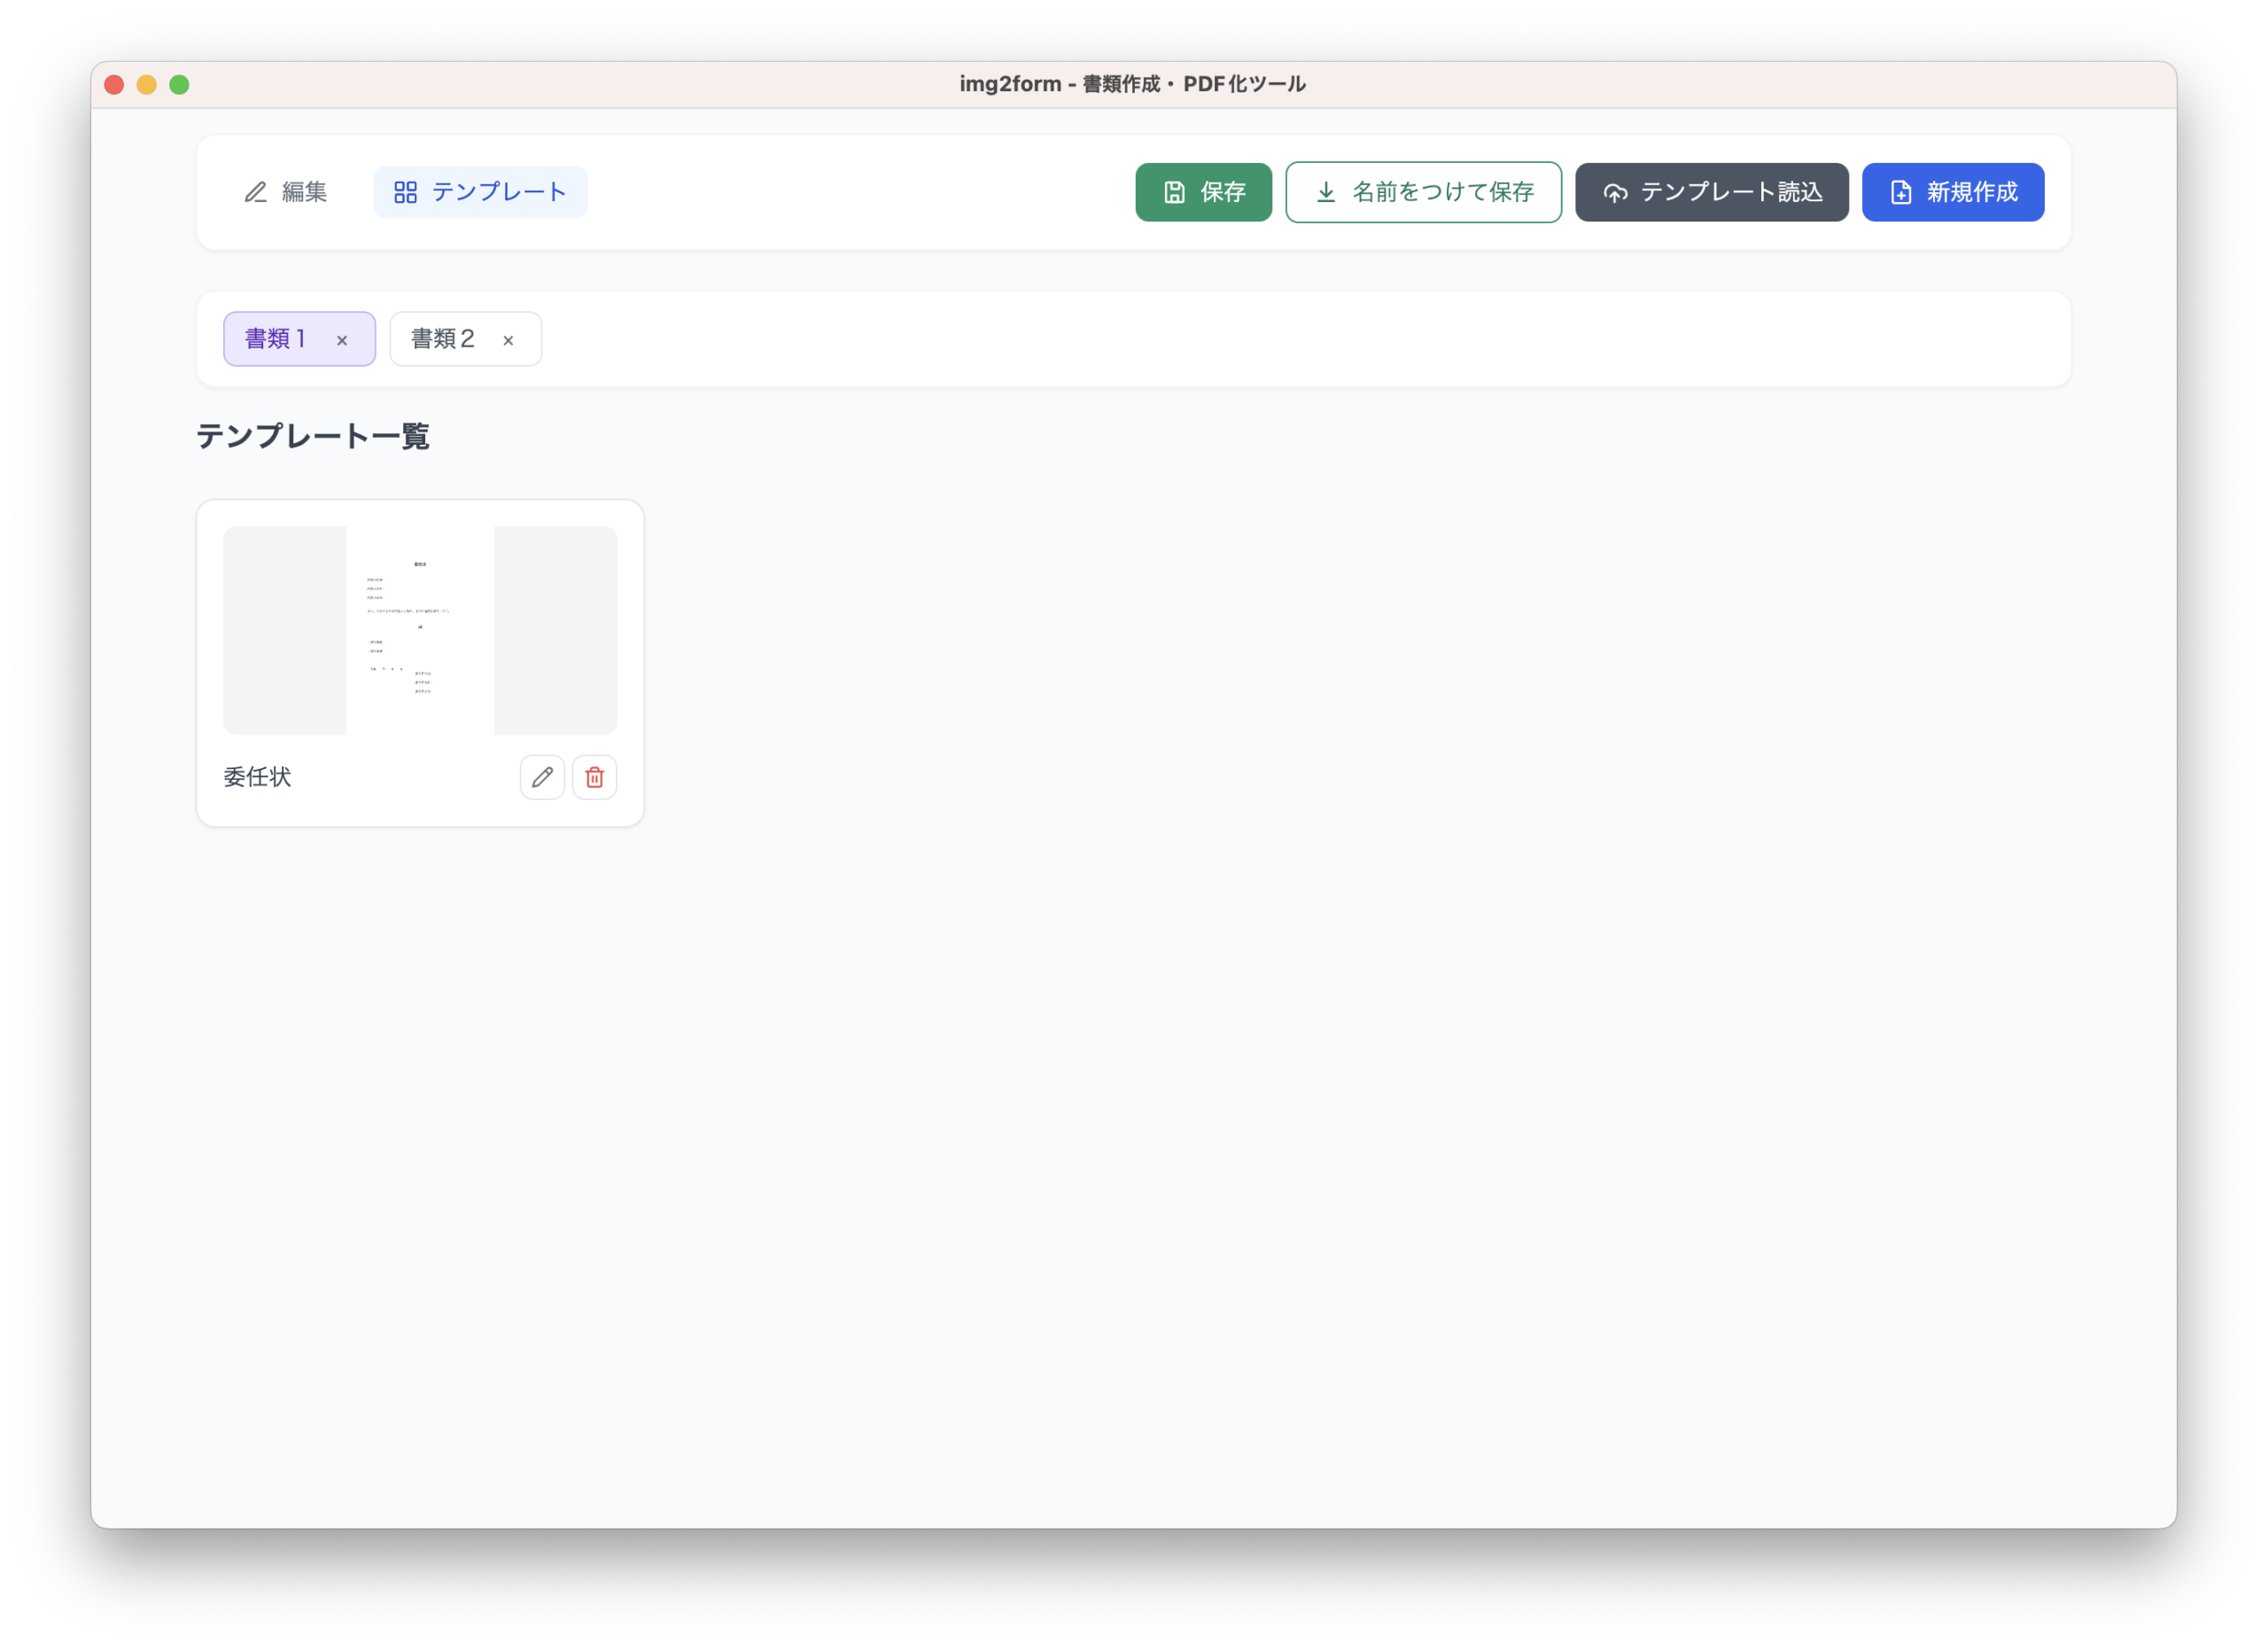Click the テンプレート読込 button label

(1731, 192)
